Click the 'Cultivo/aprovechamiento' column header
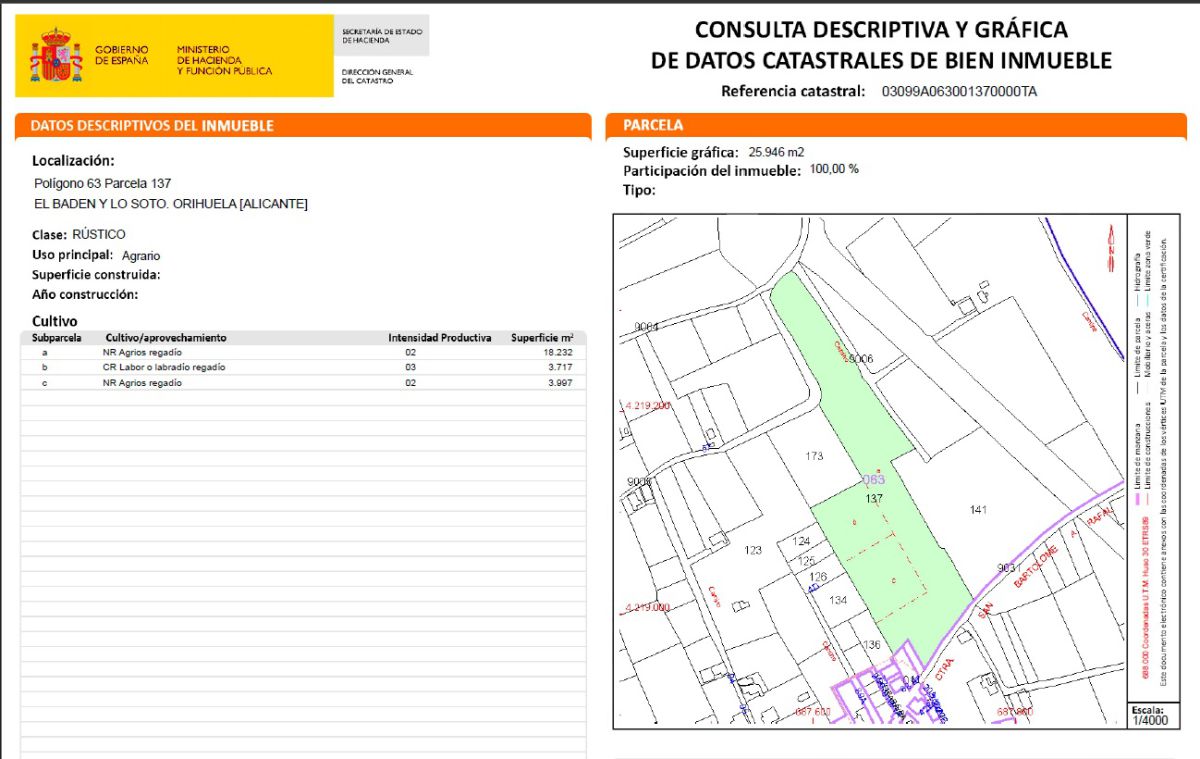 point(166,338)
